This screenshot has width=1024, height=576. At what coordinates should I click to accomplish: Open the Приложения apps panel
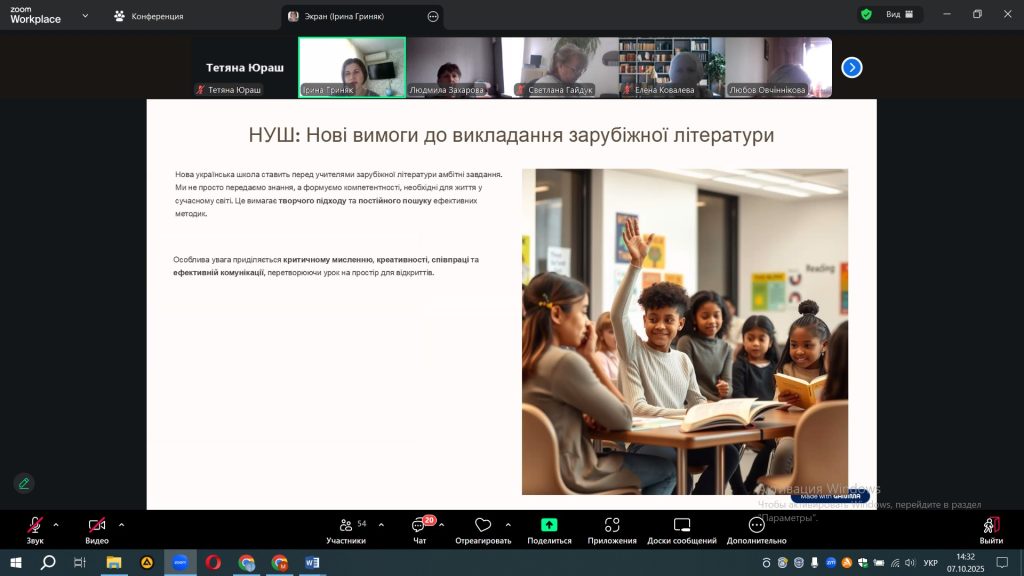coord(612,530)
